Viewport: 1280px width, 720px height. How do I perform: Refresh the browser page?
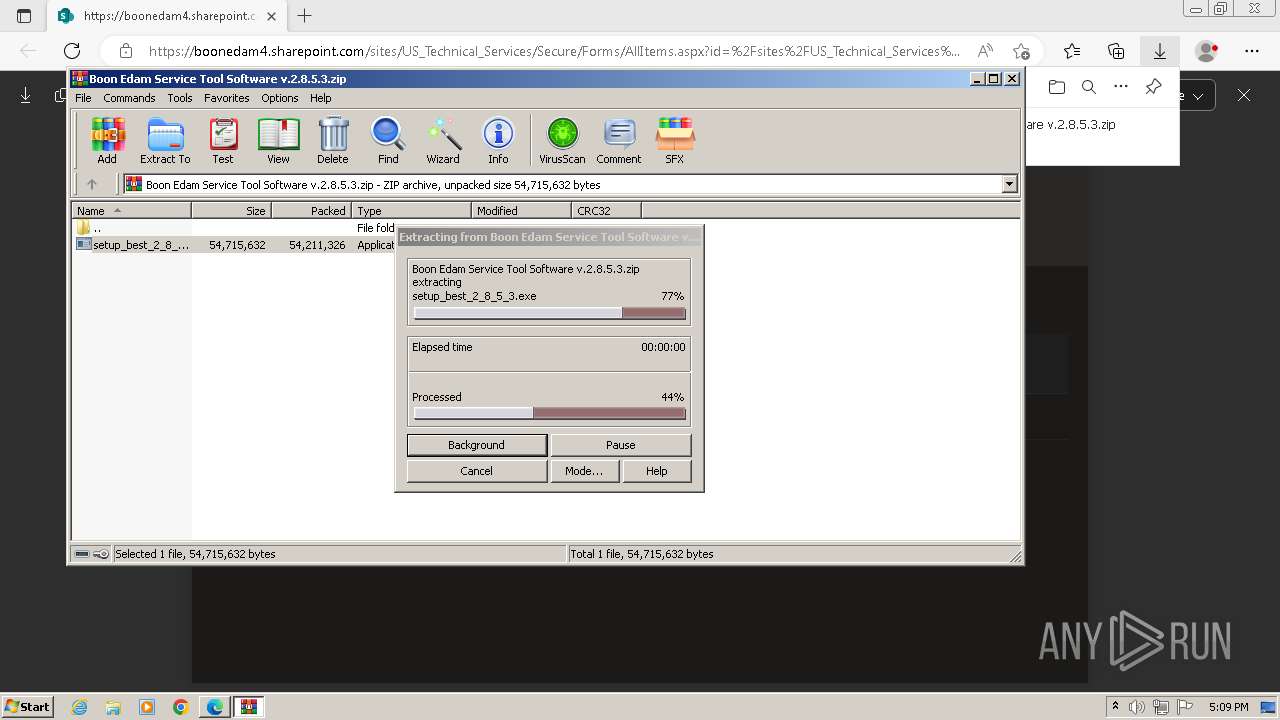coord(72,51)
